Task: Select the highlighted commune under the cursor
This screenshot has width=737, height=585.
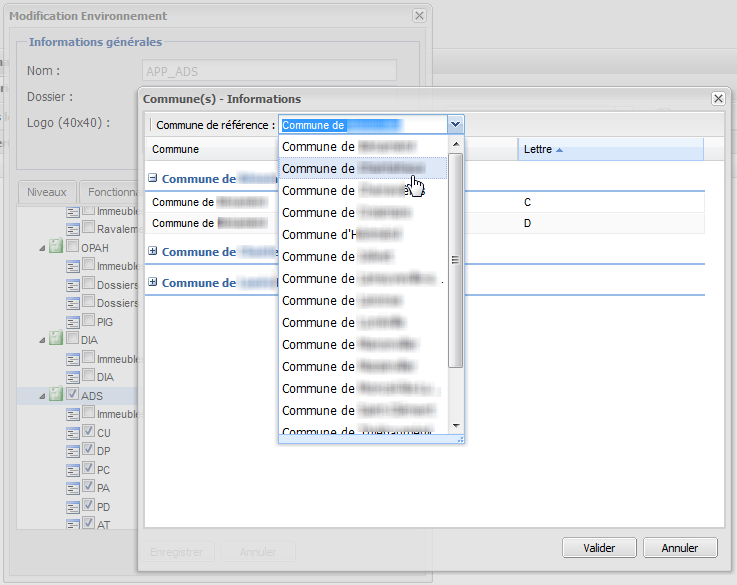Action: [362, 168]
